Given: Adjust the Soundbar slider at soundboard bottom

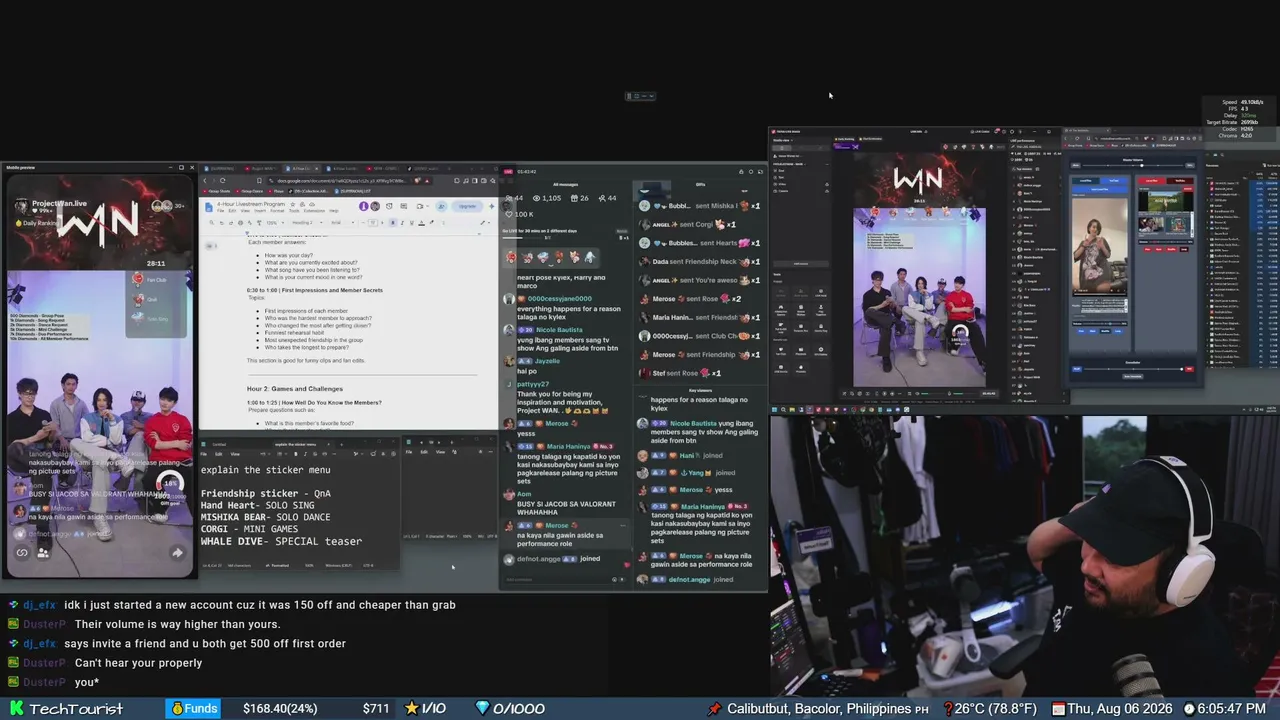Looking at the screenshot, I should 1133,369.
